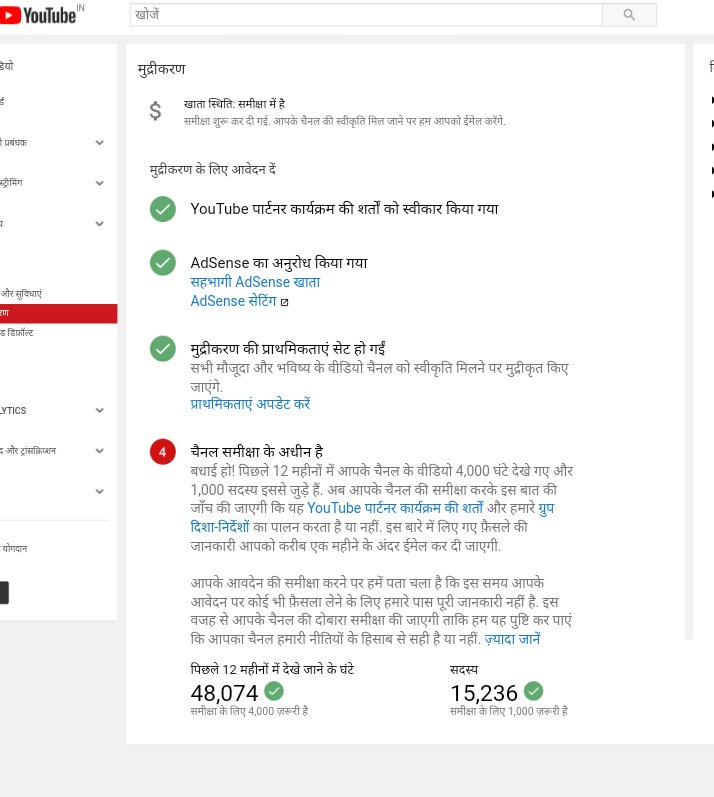This screenshot has height=797, width=714.
Task: Click समीक्षा के लिए 1,000 ज़रूरी है text
Action: pos(509,711)
